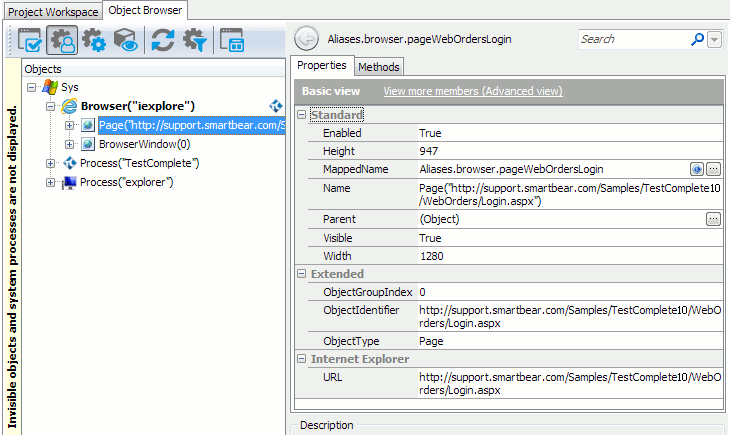
Task: Toggle the gears-with-user toolbar button
Action: [x=62, y=40]
